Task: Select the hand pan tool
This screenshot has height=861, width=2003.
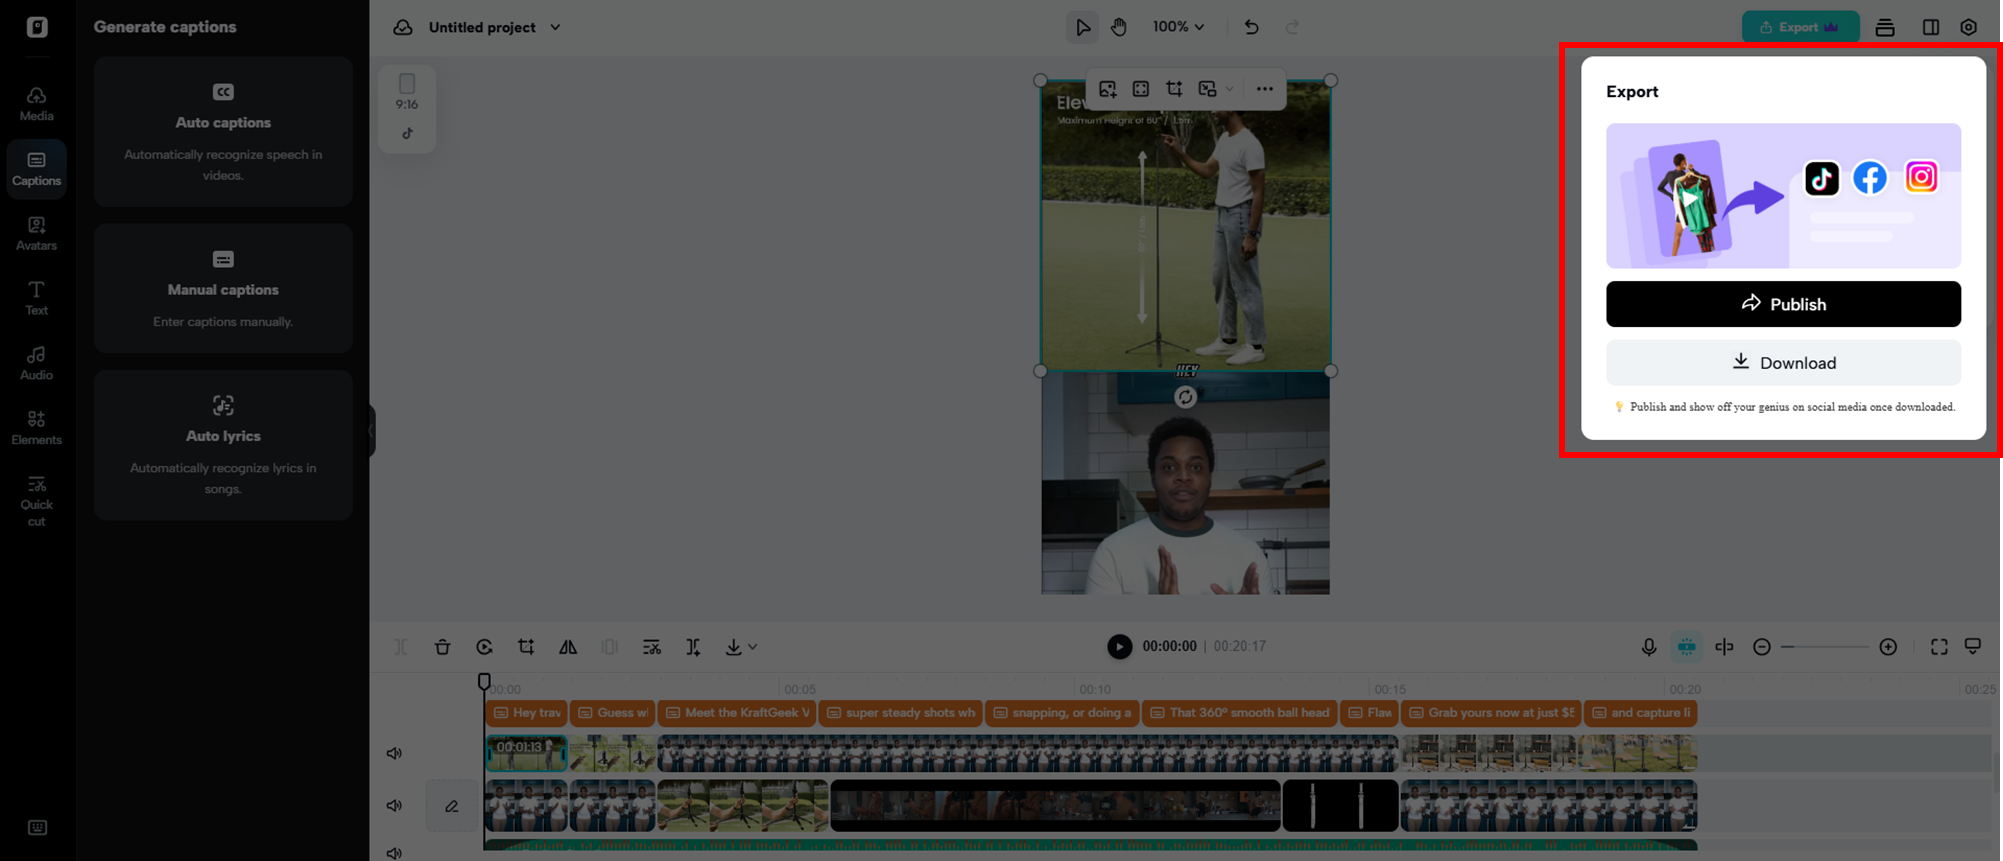Action: click(x=1119, y=27)
